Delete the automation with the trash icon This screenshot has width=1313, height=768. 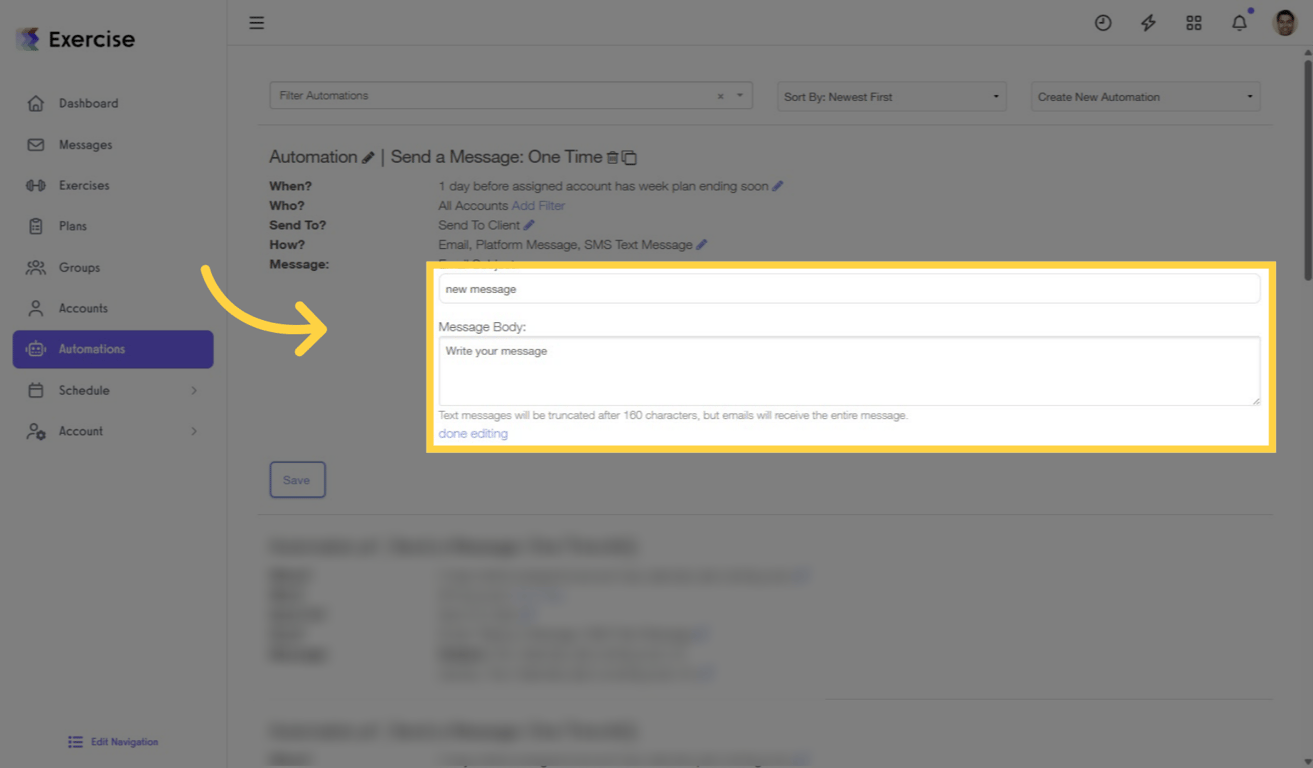coord(613,157)
